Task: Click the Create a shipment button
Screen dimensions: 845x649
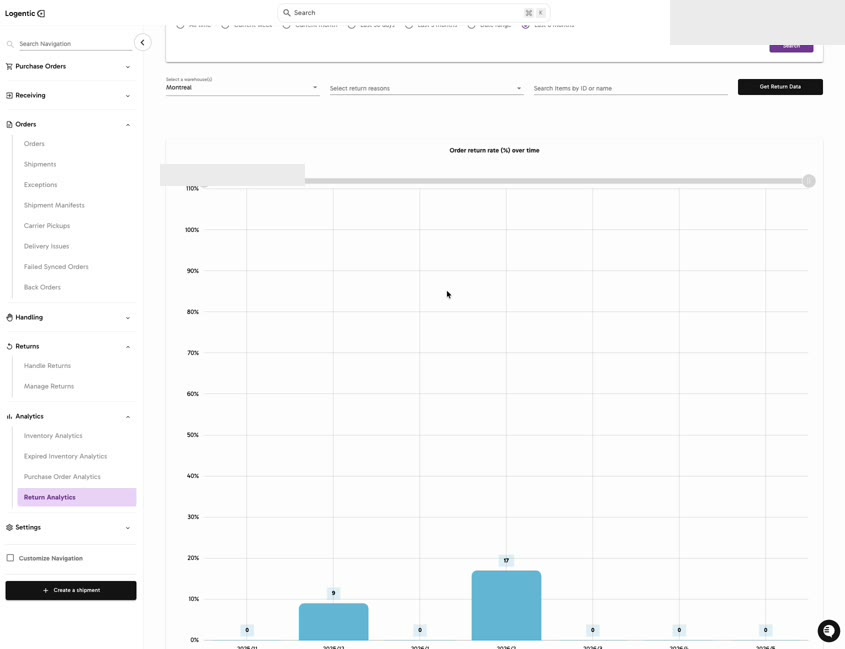Action: 71,590
